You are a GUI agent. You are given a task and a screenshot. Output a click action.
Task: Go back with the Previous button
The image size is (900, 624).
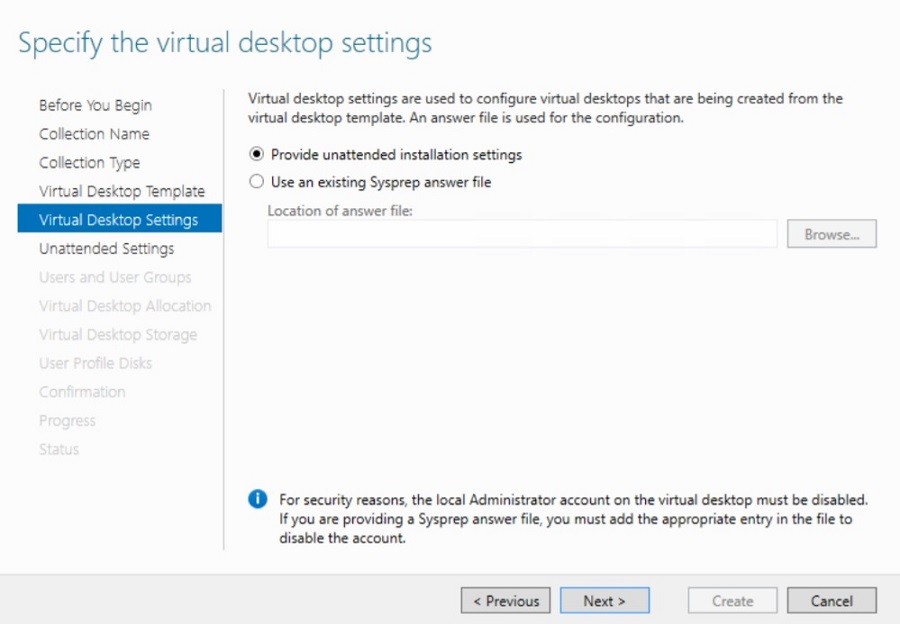pos(505,600)
